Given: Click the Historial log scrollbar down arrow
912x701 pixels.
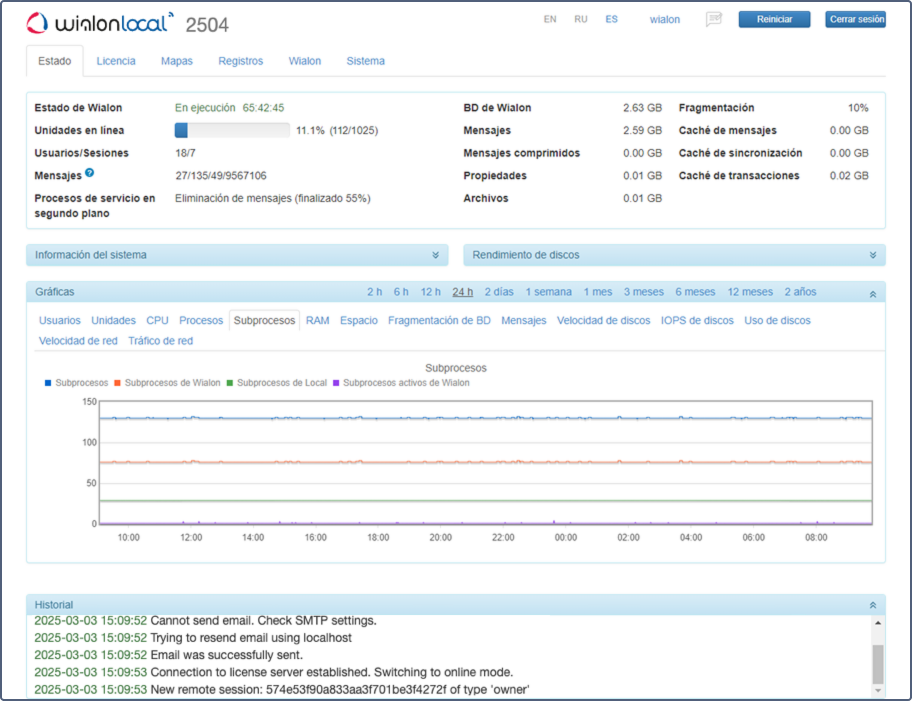Looking at the screenshot, I should [x=878, y=691].
